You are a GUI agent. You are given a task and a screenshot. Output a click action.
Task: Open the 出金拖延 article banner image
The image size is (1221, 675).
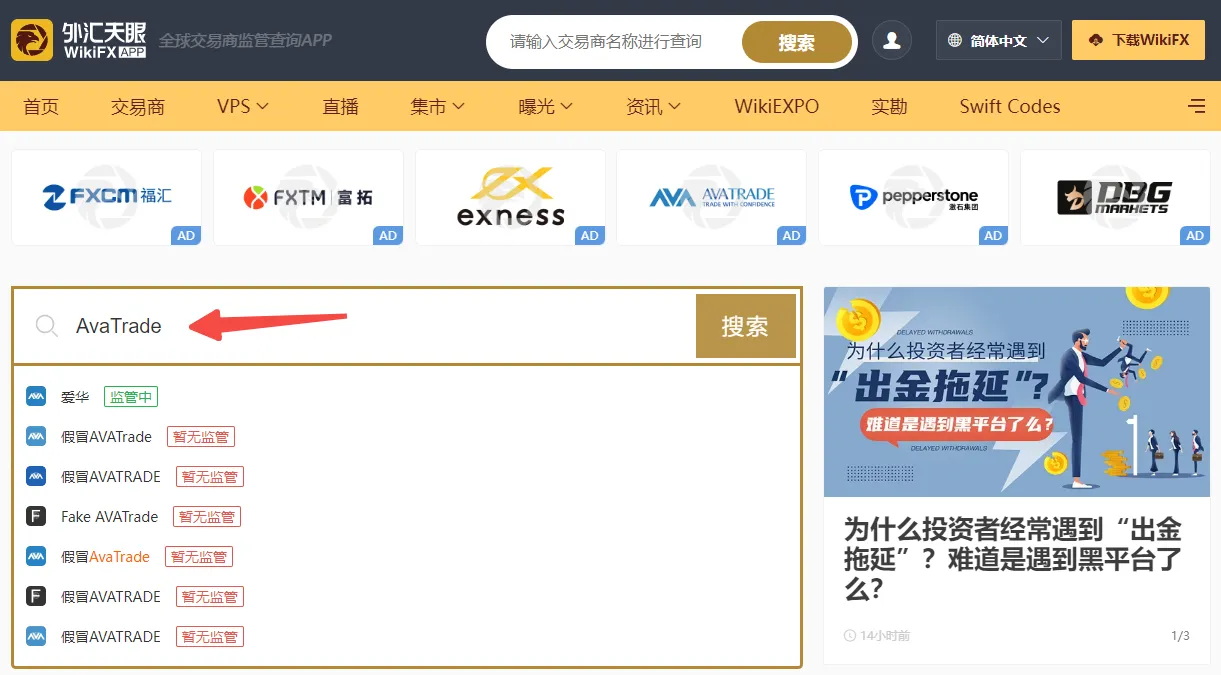tap(1017, 392)
